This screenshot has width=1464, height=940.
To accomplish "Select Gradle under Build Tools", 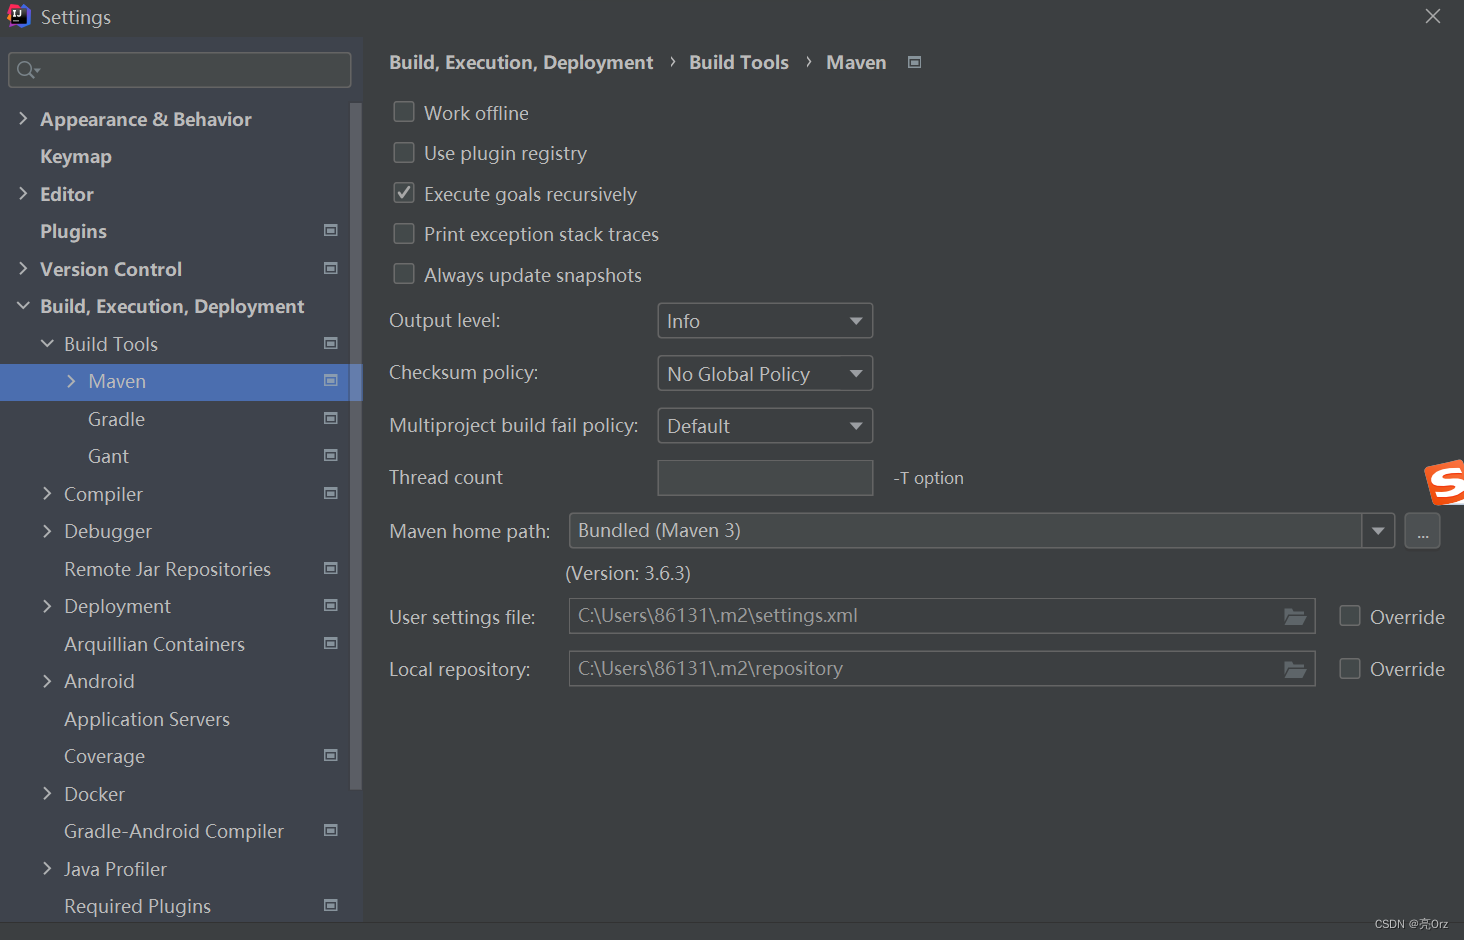I will point(116,419).
